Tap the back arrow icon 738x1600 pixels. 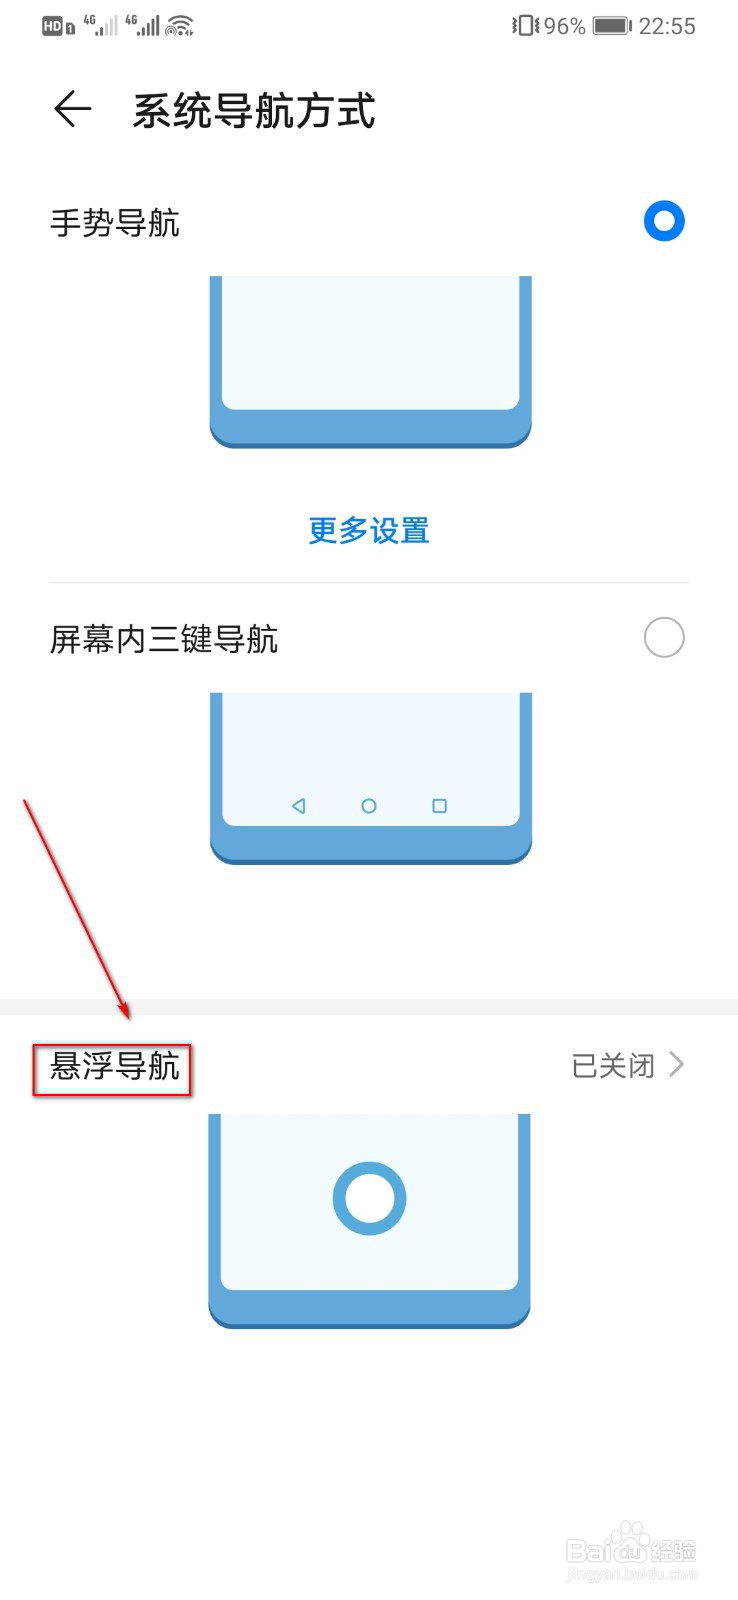pyautogui.click(x=72, y=110)
